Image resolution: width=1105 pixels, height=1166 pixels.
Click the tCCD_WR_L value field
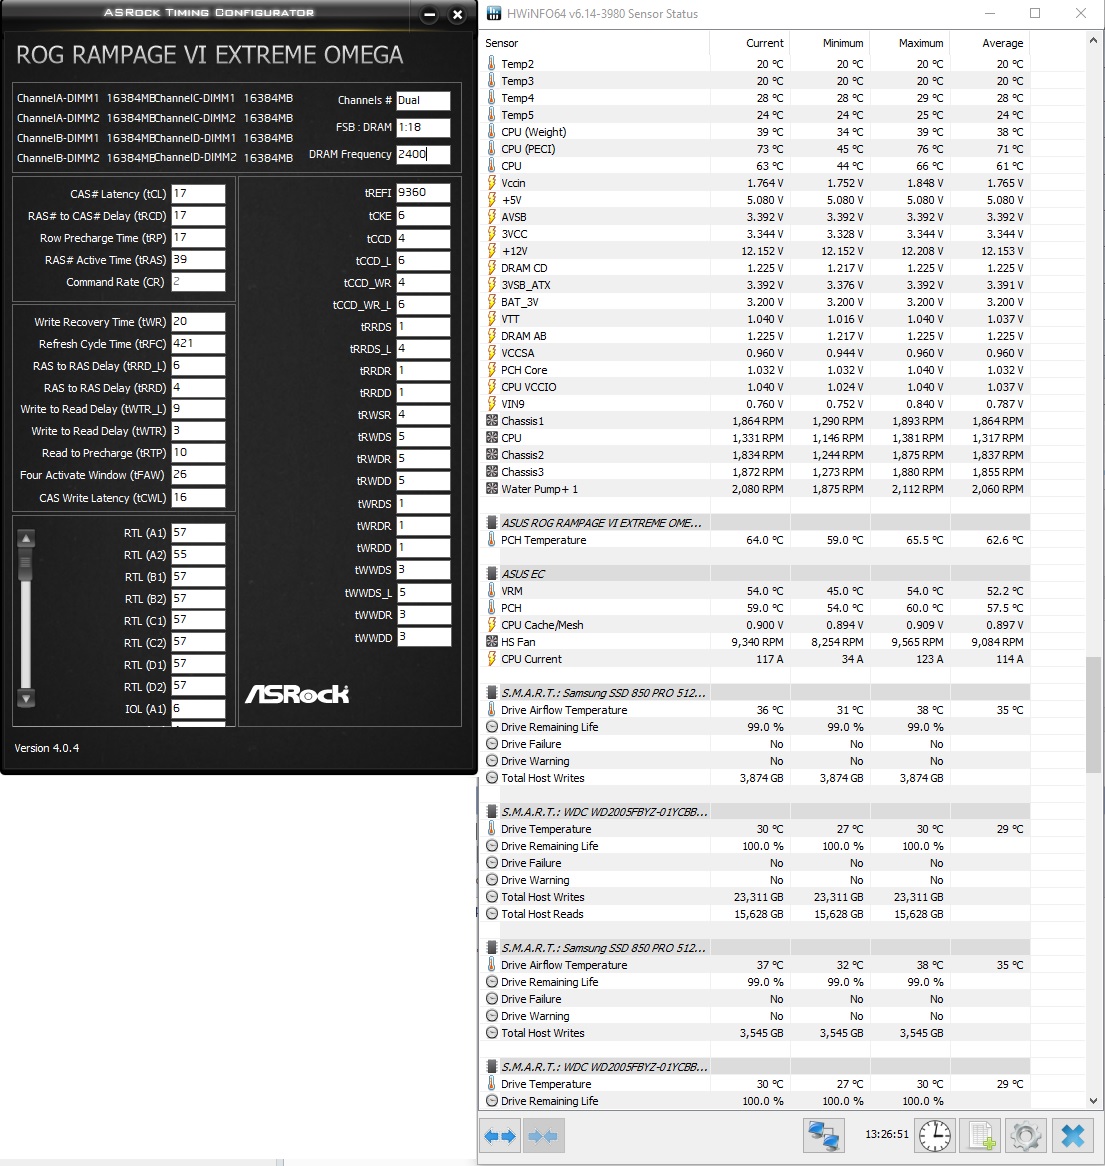(423, 305)
